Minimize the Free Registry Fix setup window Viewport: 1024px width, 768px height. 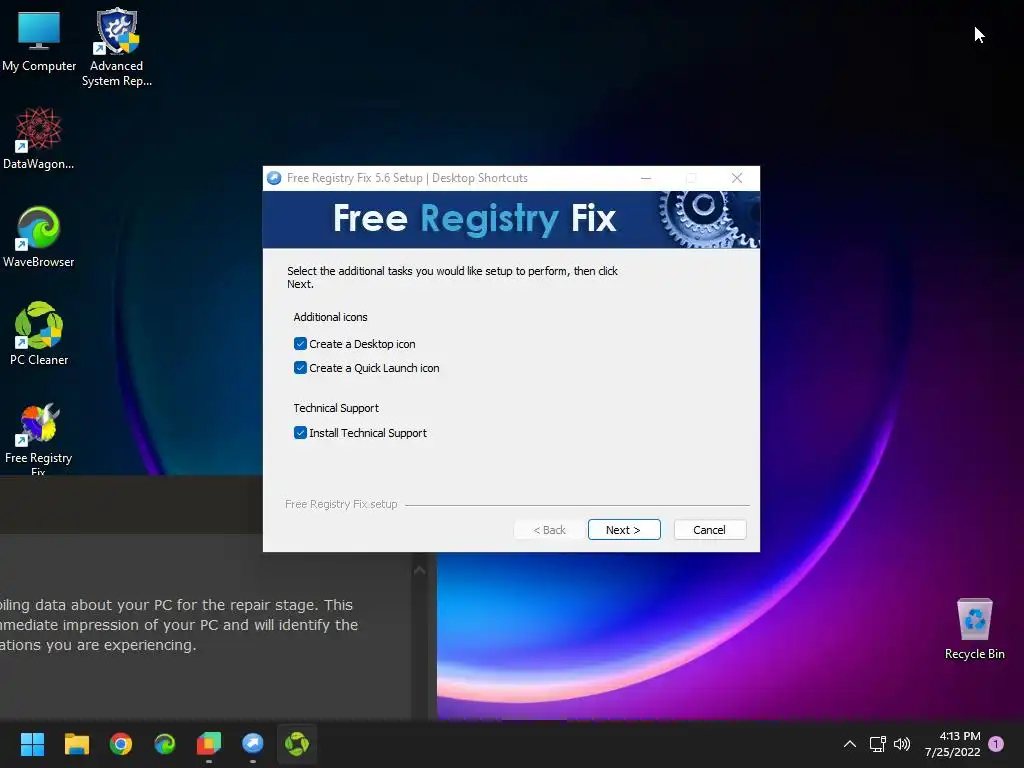646,178
